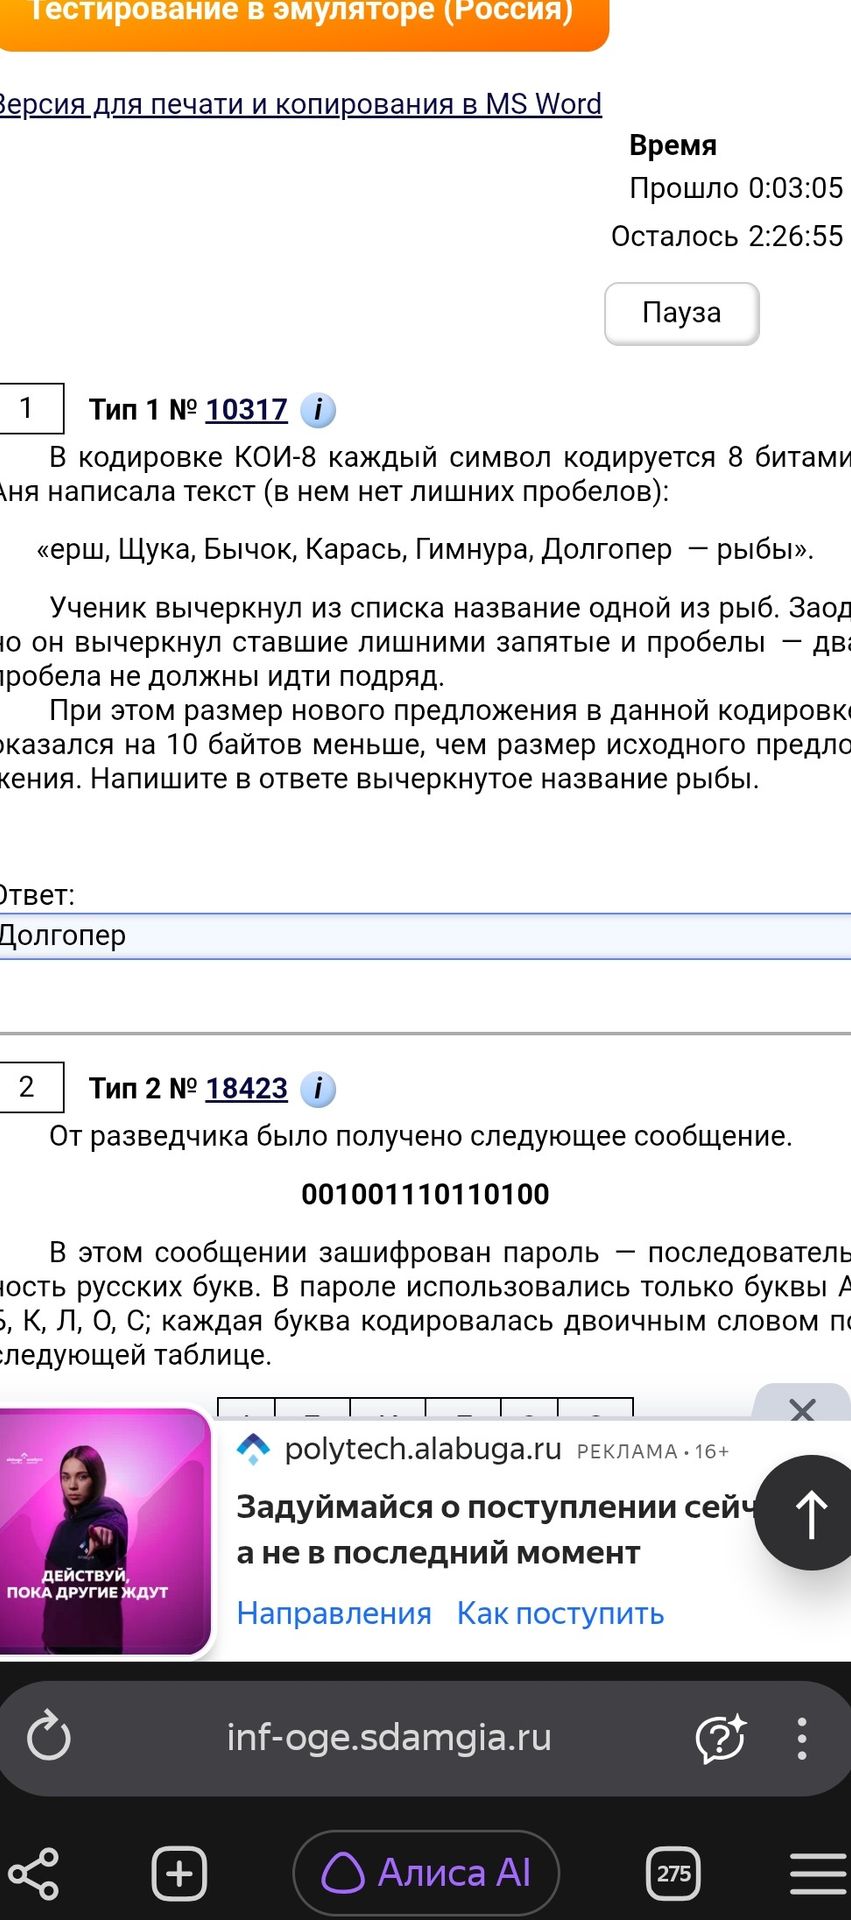Open the print version link for MS Word
Viewport: 851px width, 1920px height.
pyautogui.click(x=300, y=104)
